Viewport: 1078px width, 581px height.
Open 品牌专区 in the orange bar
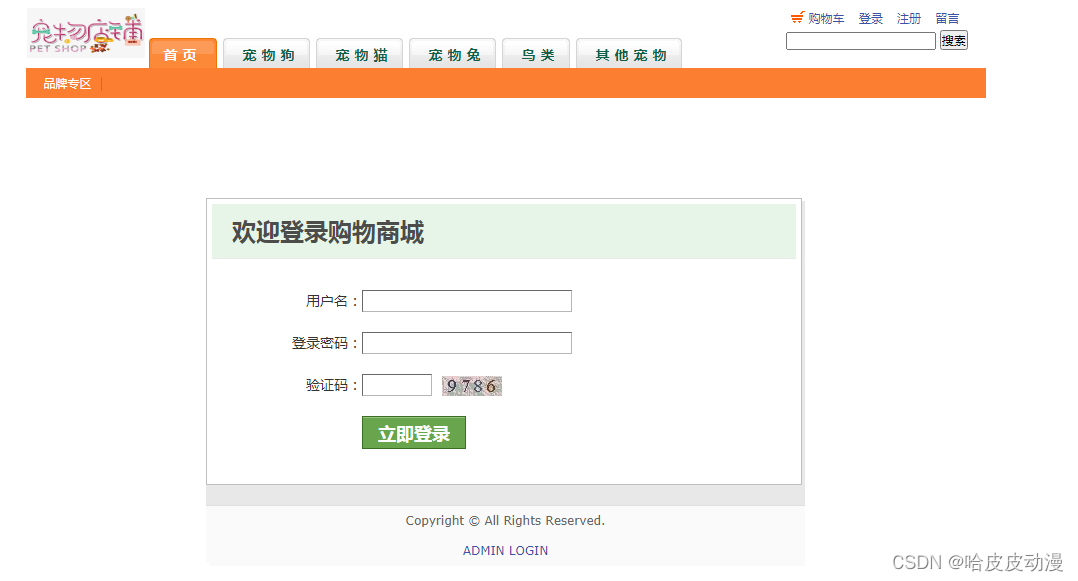pyautogui.click(x=67, y=84)
